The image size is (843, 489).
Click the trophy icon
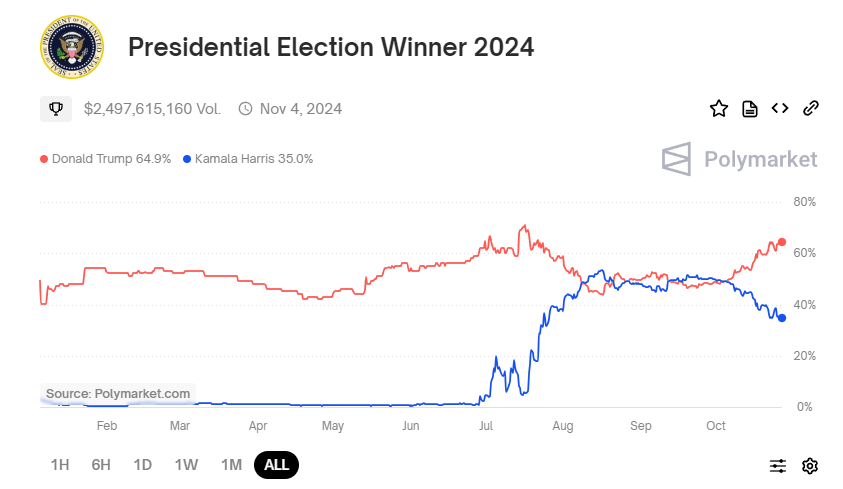[56, 108]
